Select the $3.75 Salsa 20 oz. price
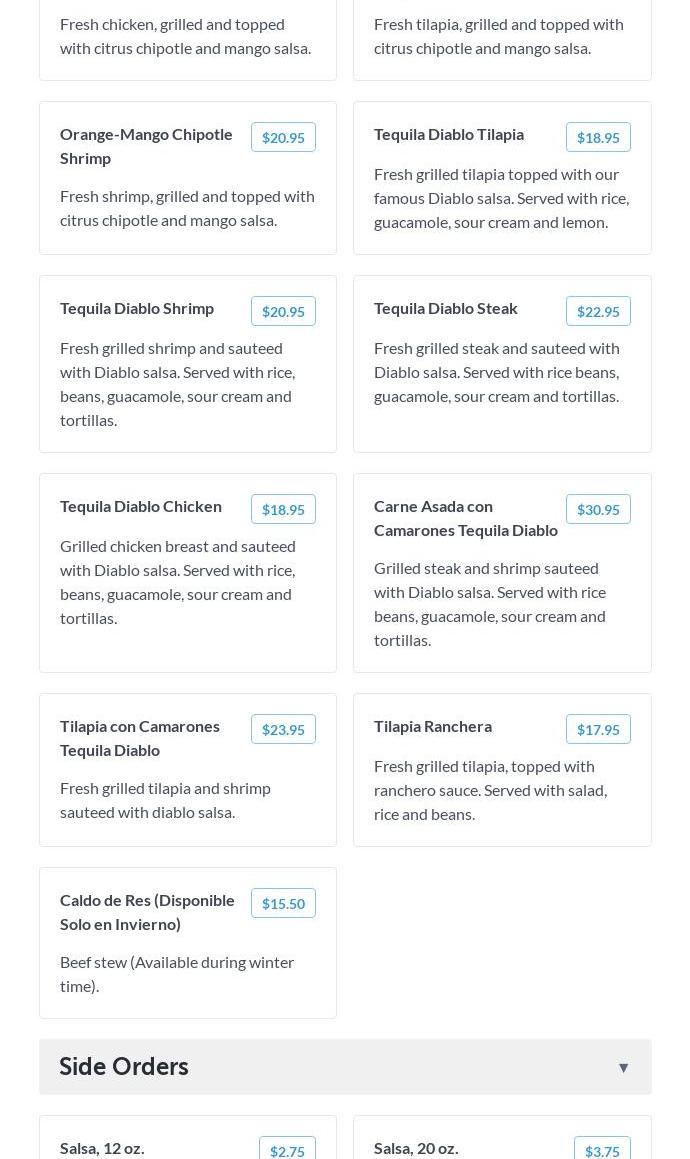Viewport: 690px width, 1159px height. [602, 1151]
